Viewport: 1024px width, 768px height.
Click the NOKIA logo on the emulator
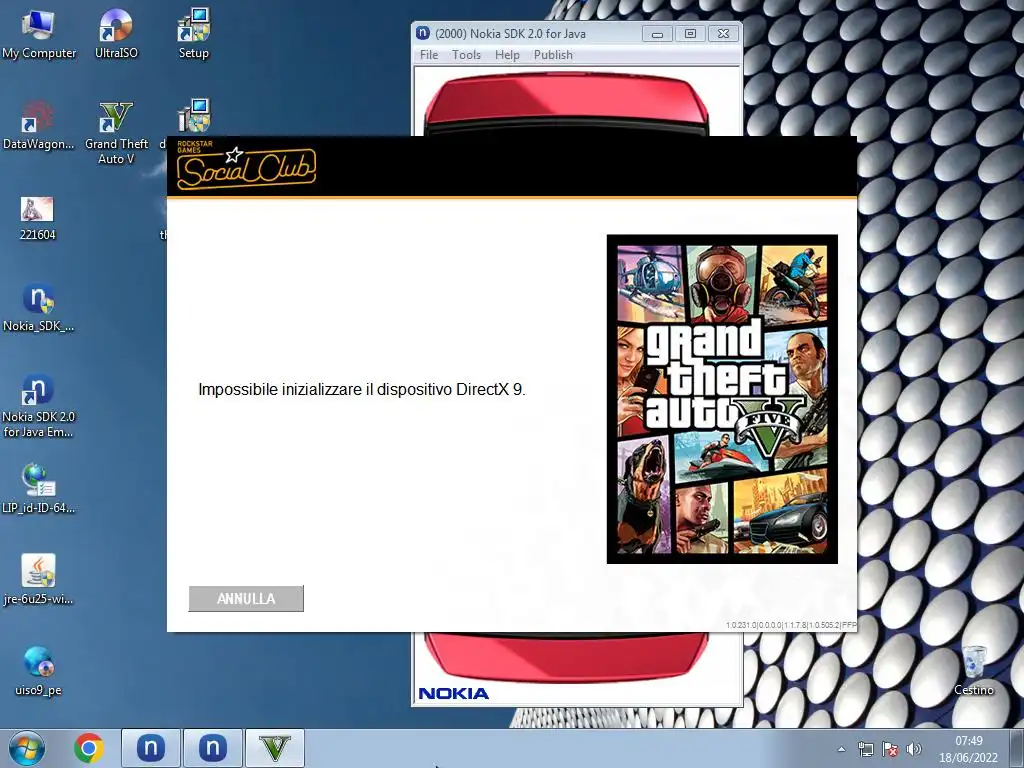tap(453, 693)
